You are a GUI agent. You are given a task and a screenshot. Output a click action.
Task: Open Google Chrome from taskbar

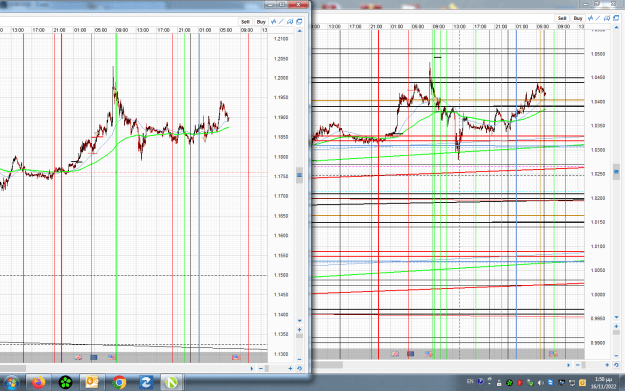point(119,383)
